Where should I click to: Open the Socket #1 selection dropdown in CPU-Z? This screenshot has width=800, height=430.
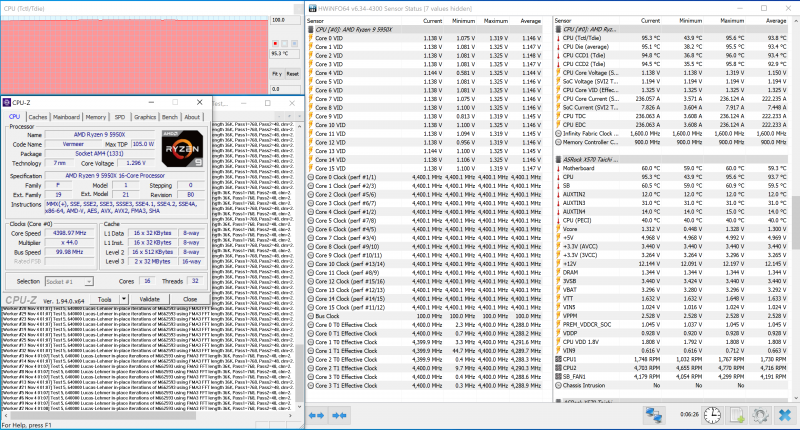pos(89,282)
